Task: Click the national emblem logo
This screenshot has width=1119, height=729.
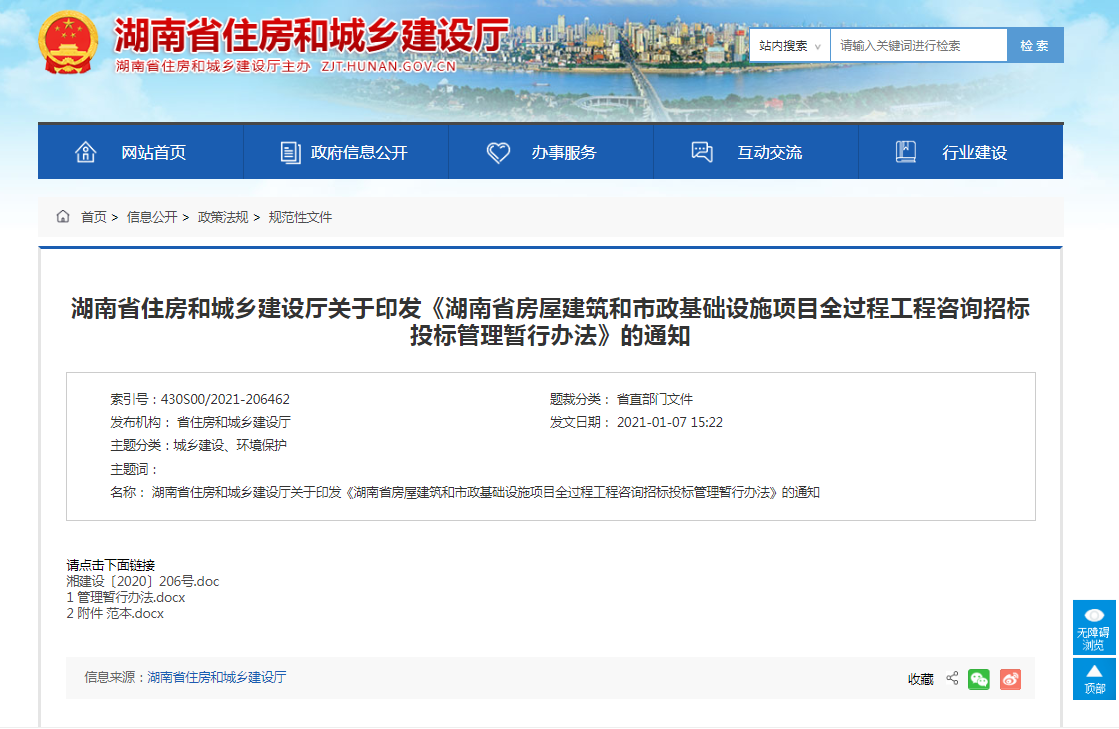Action: coord(68,43)
